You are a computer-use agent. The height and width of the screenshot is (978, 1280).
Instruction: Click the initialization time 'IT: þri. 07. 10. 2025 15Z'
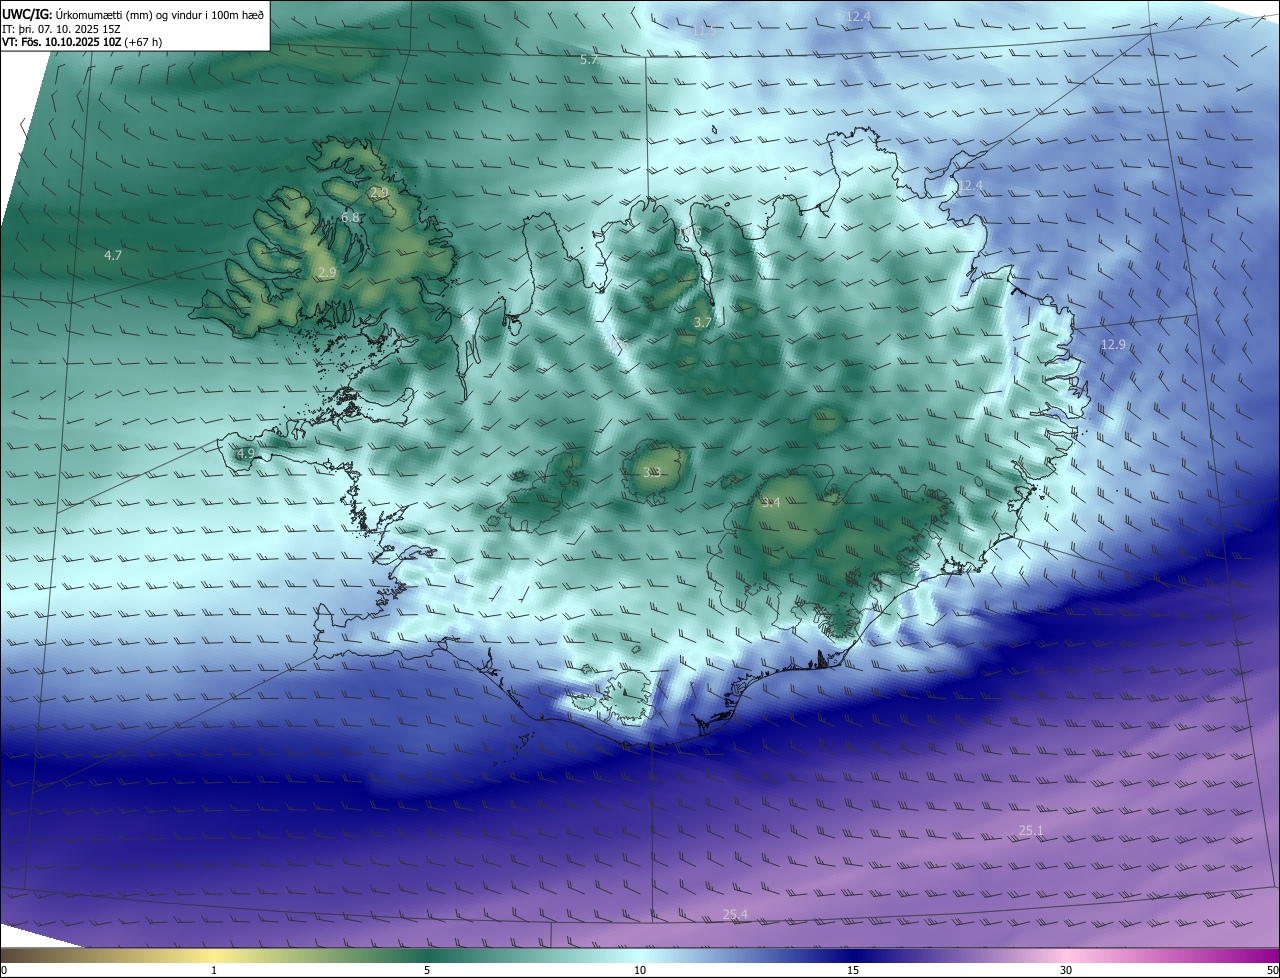(x=62, y=29)
